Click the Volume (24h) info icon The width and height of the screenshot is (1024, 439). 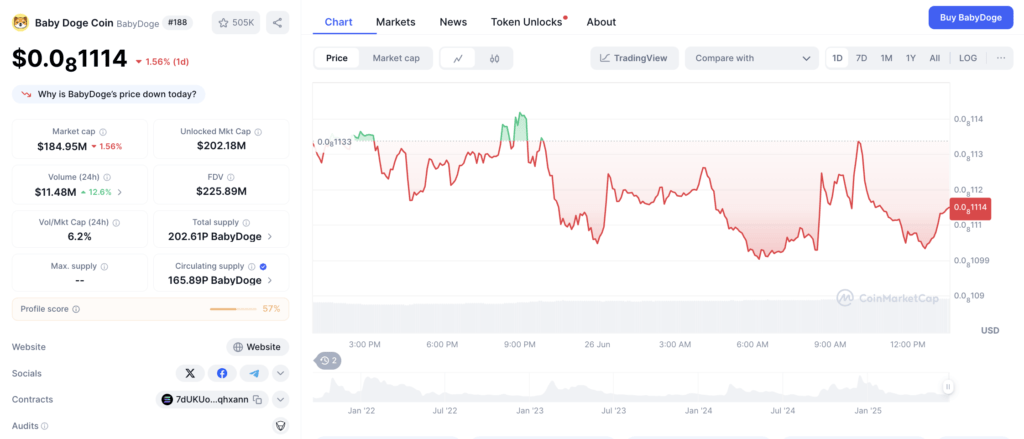click(x=107, y=177)
